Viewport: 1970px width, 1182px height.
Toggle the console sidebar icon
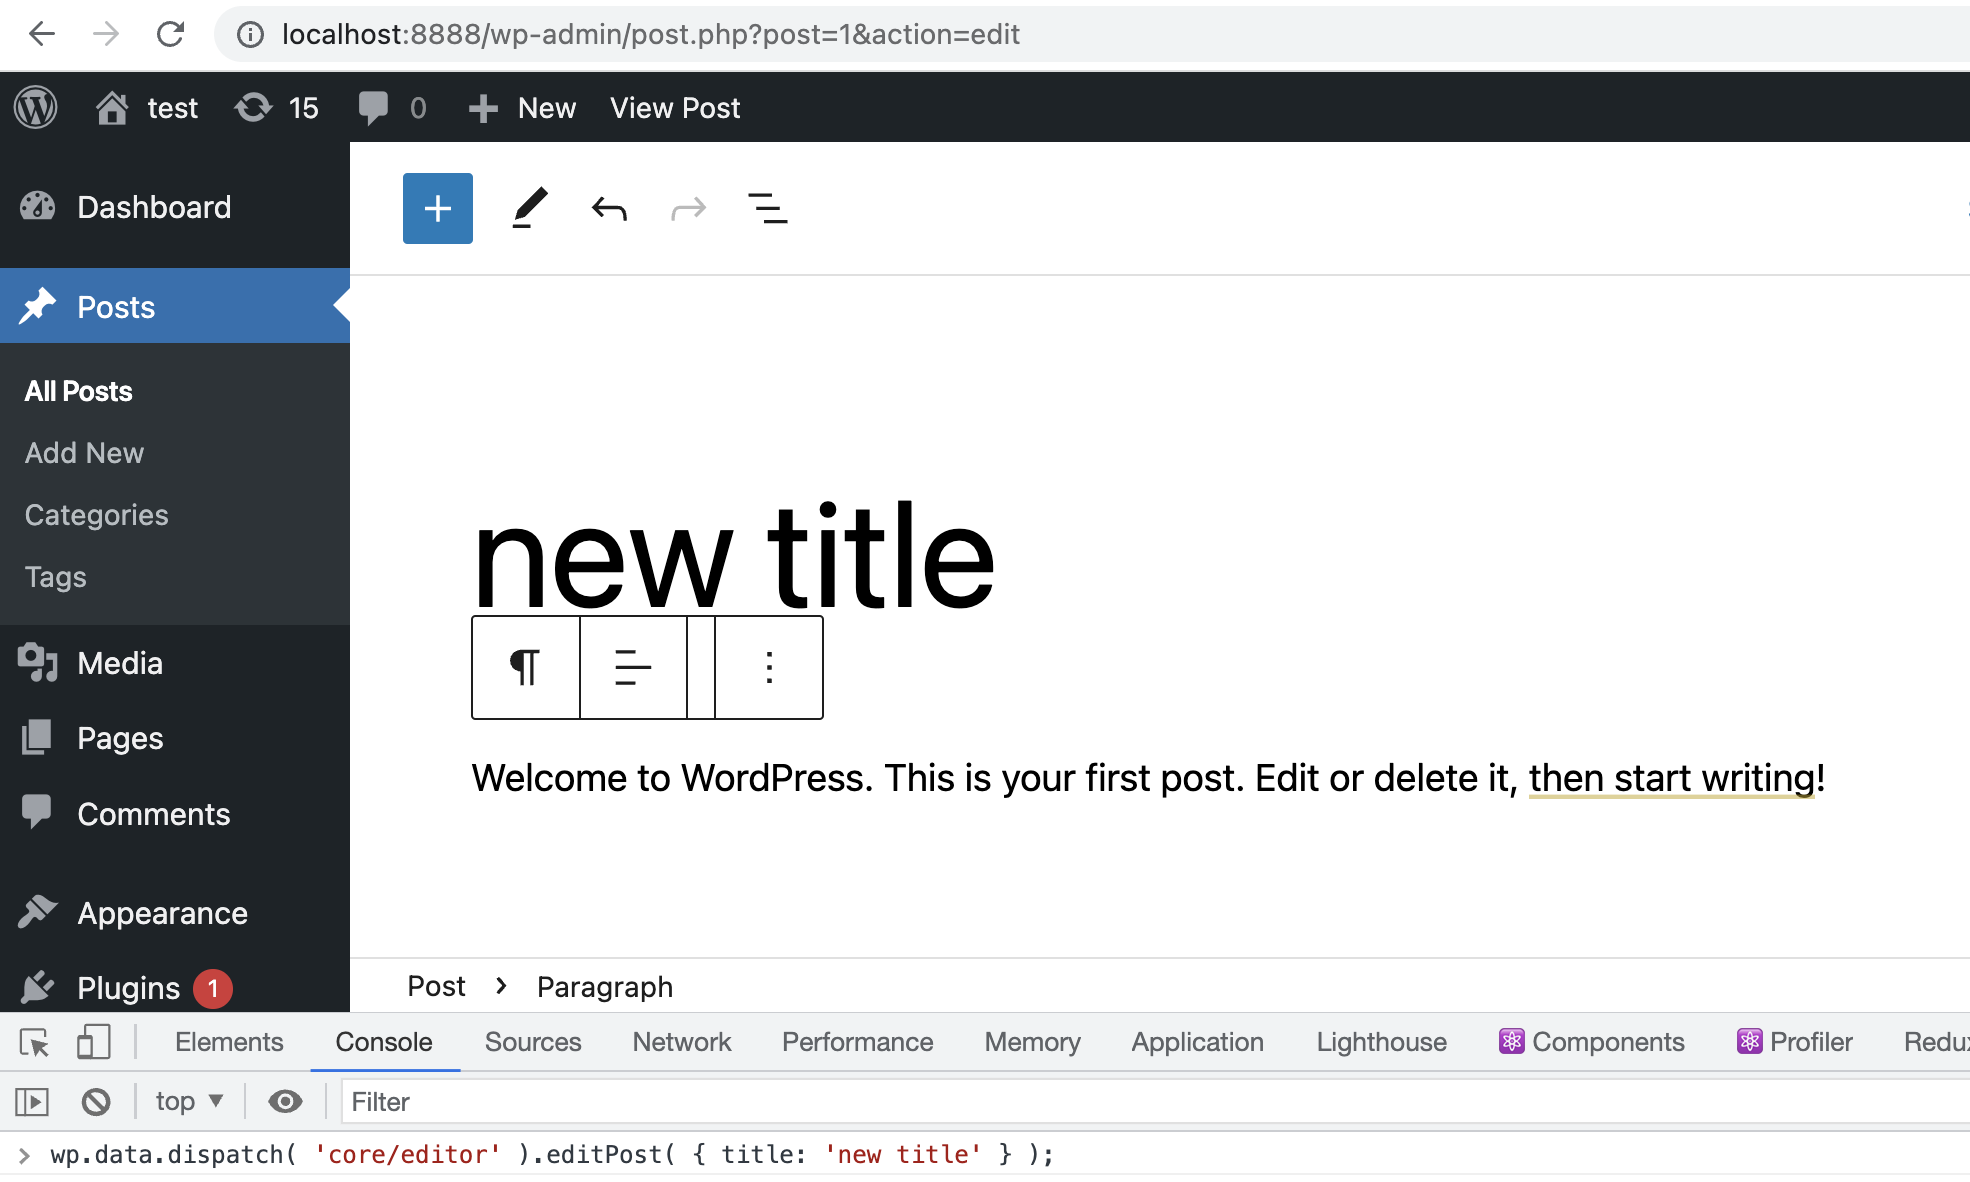pos(32,1102)
